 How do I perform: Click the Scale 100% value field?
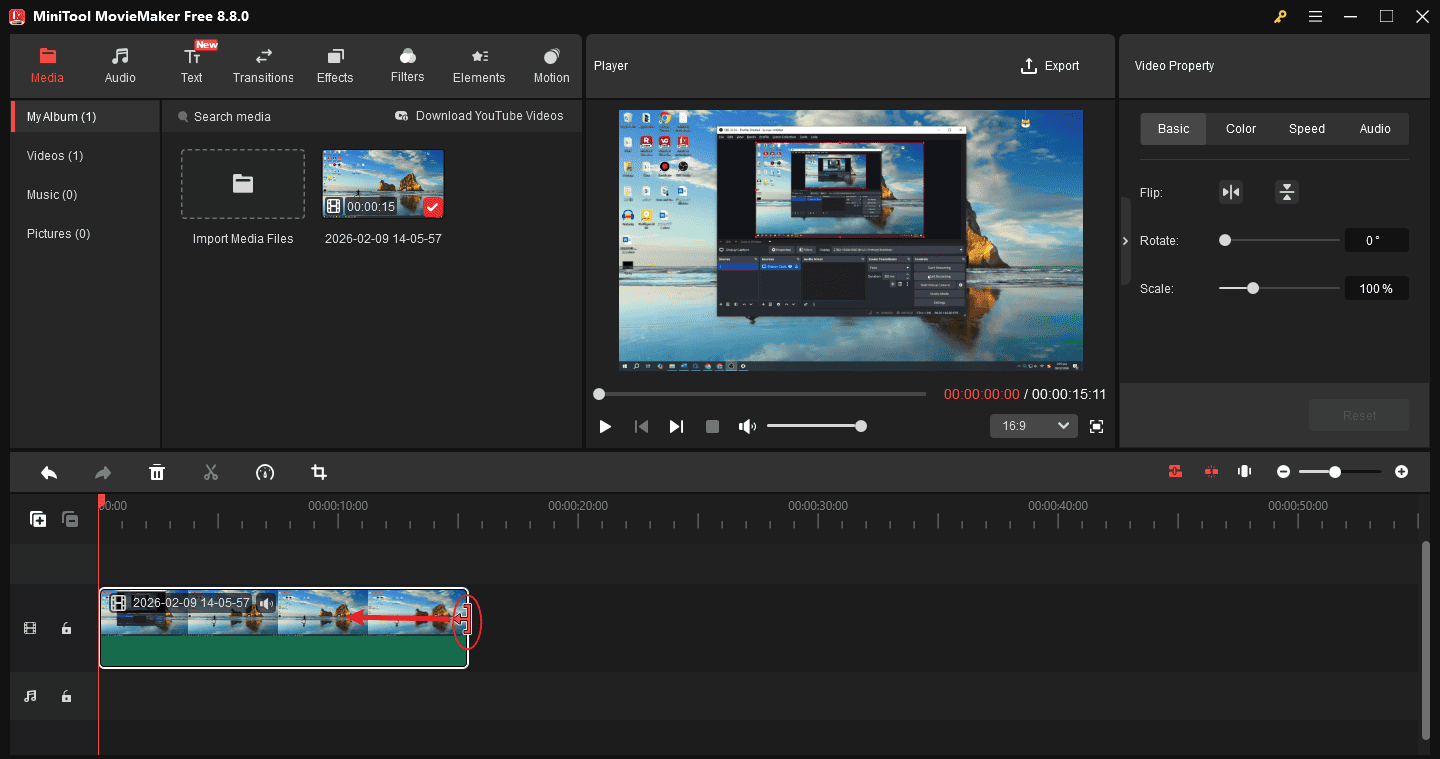coord(1376,288)
